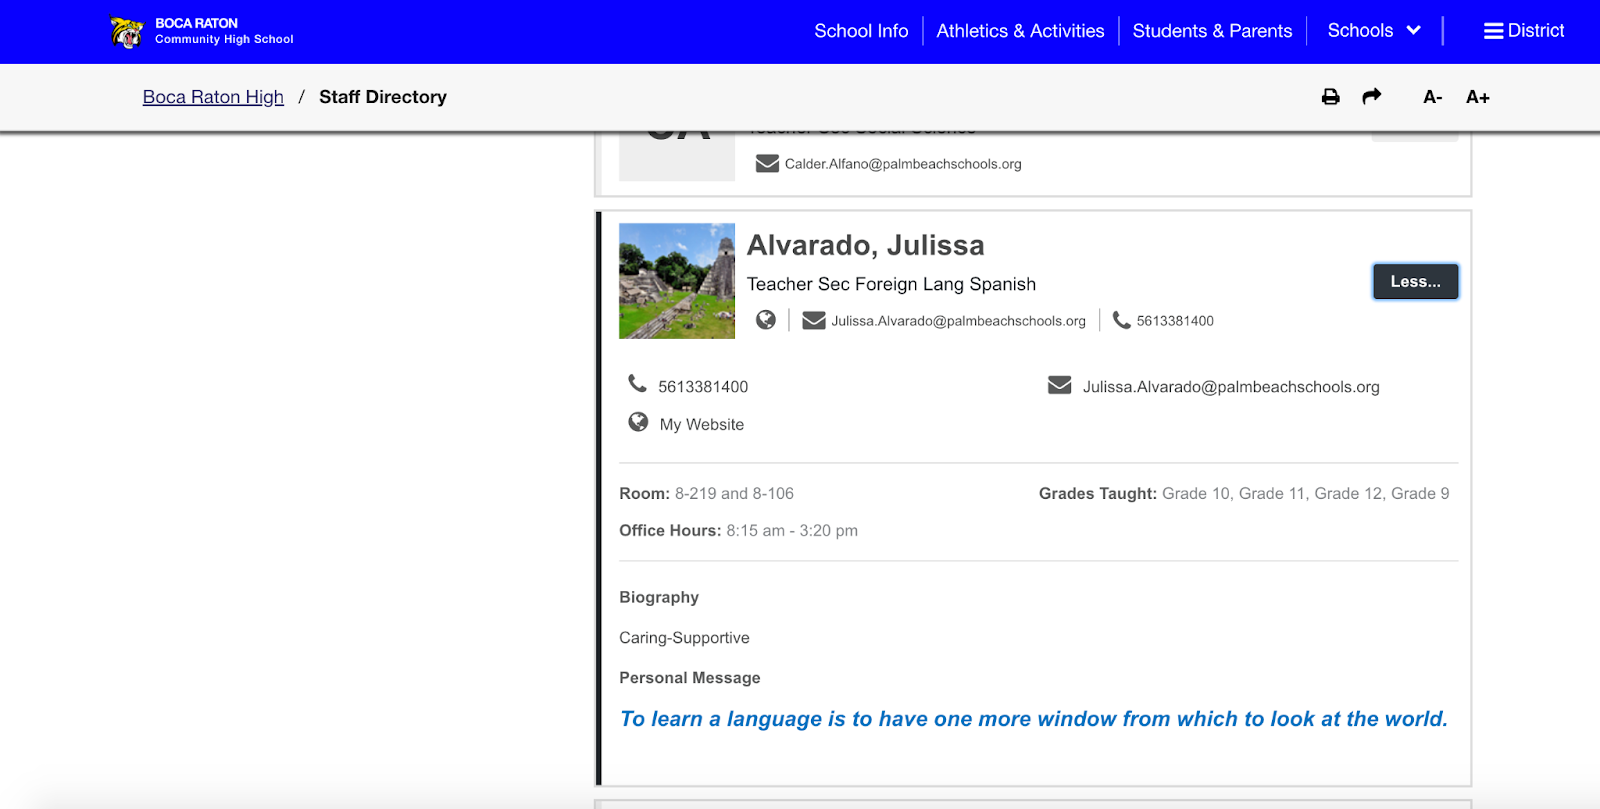1600x809 pixels.
Task: Click globe website icon beside Julissa's email
Action: coord(766,319)
